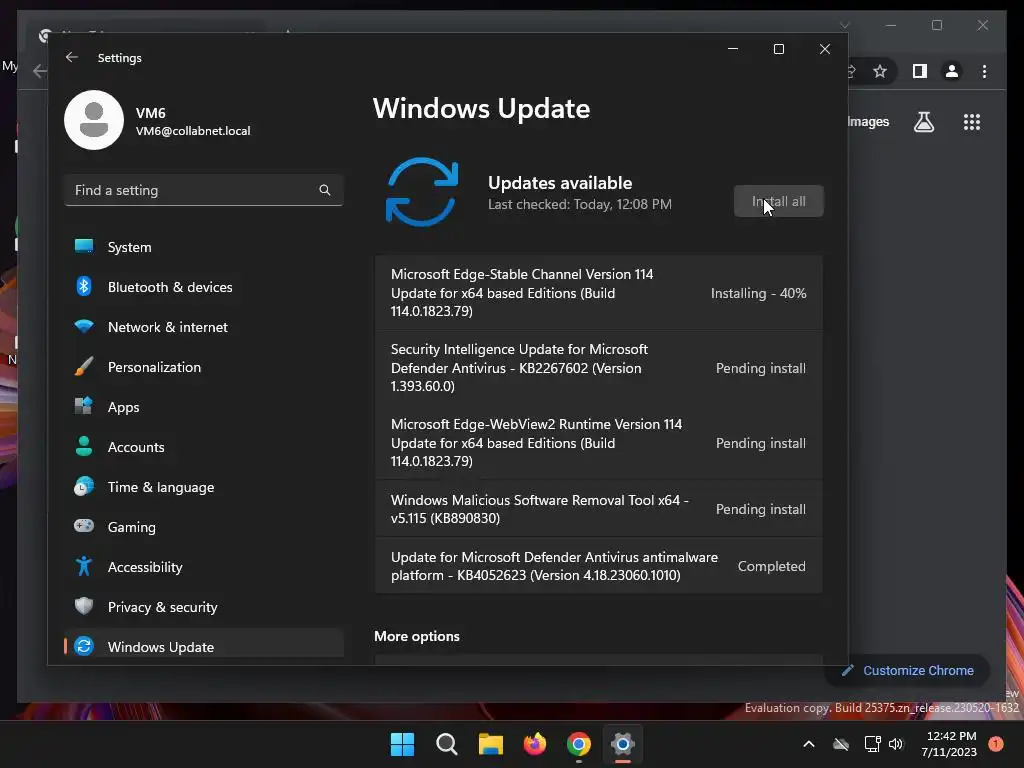Click the Completed status text

tap(771, 566)
